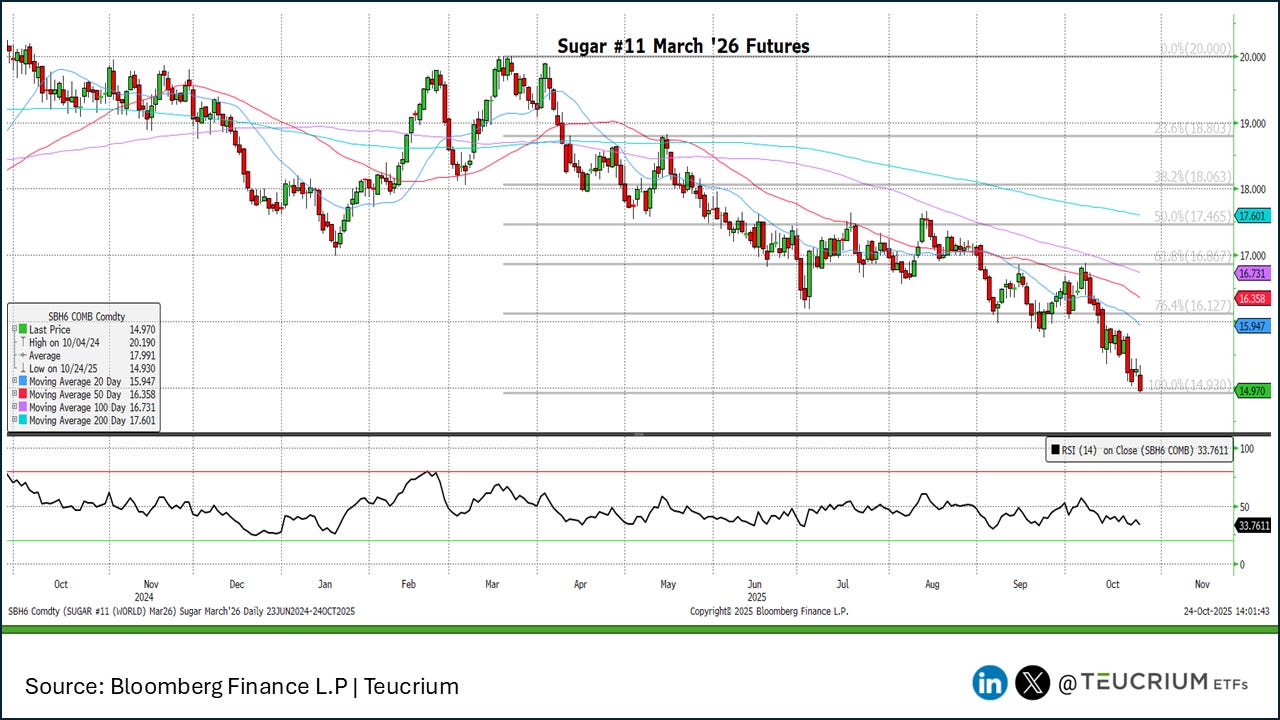Click the '100.0%(14.930)' Fibonacci level label
Screen dimensions: 1280x720
[x=1189, y=385]
